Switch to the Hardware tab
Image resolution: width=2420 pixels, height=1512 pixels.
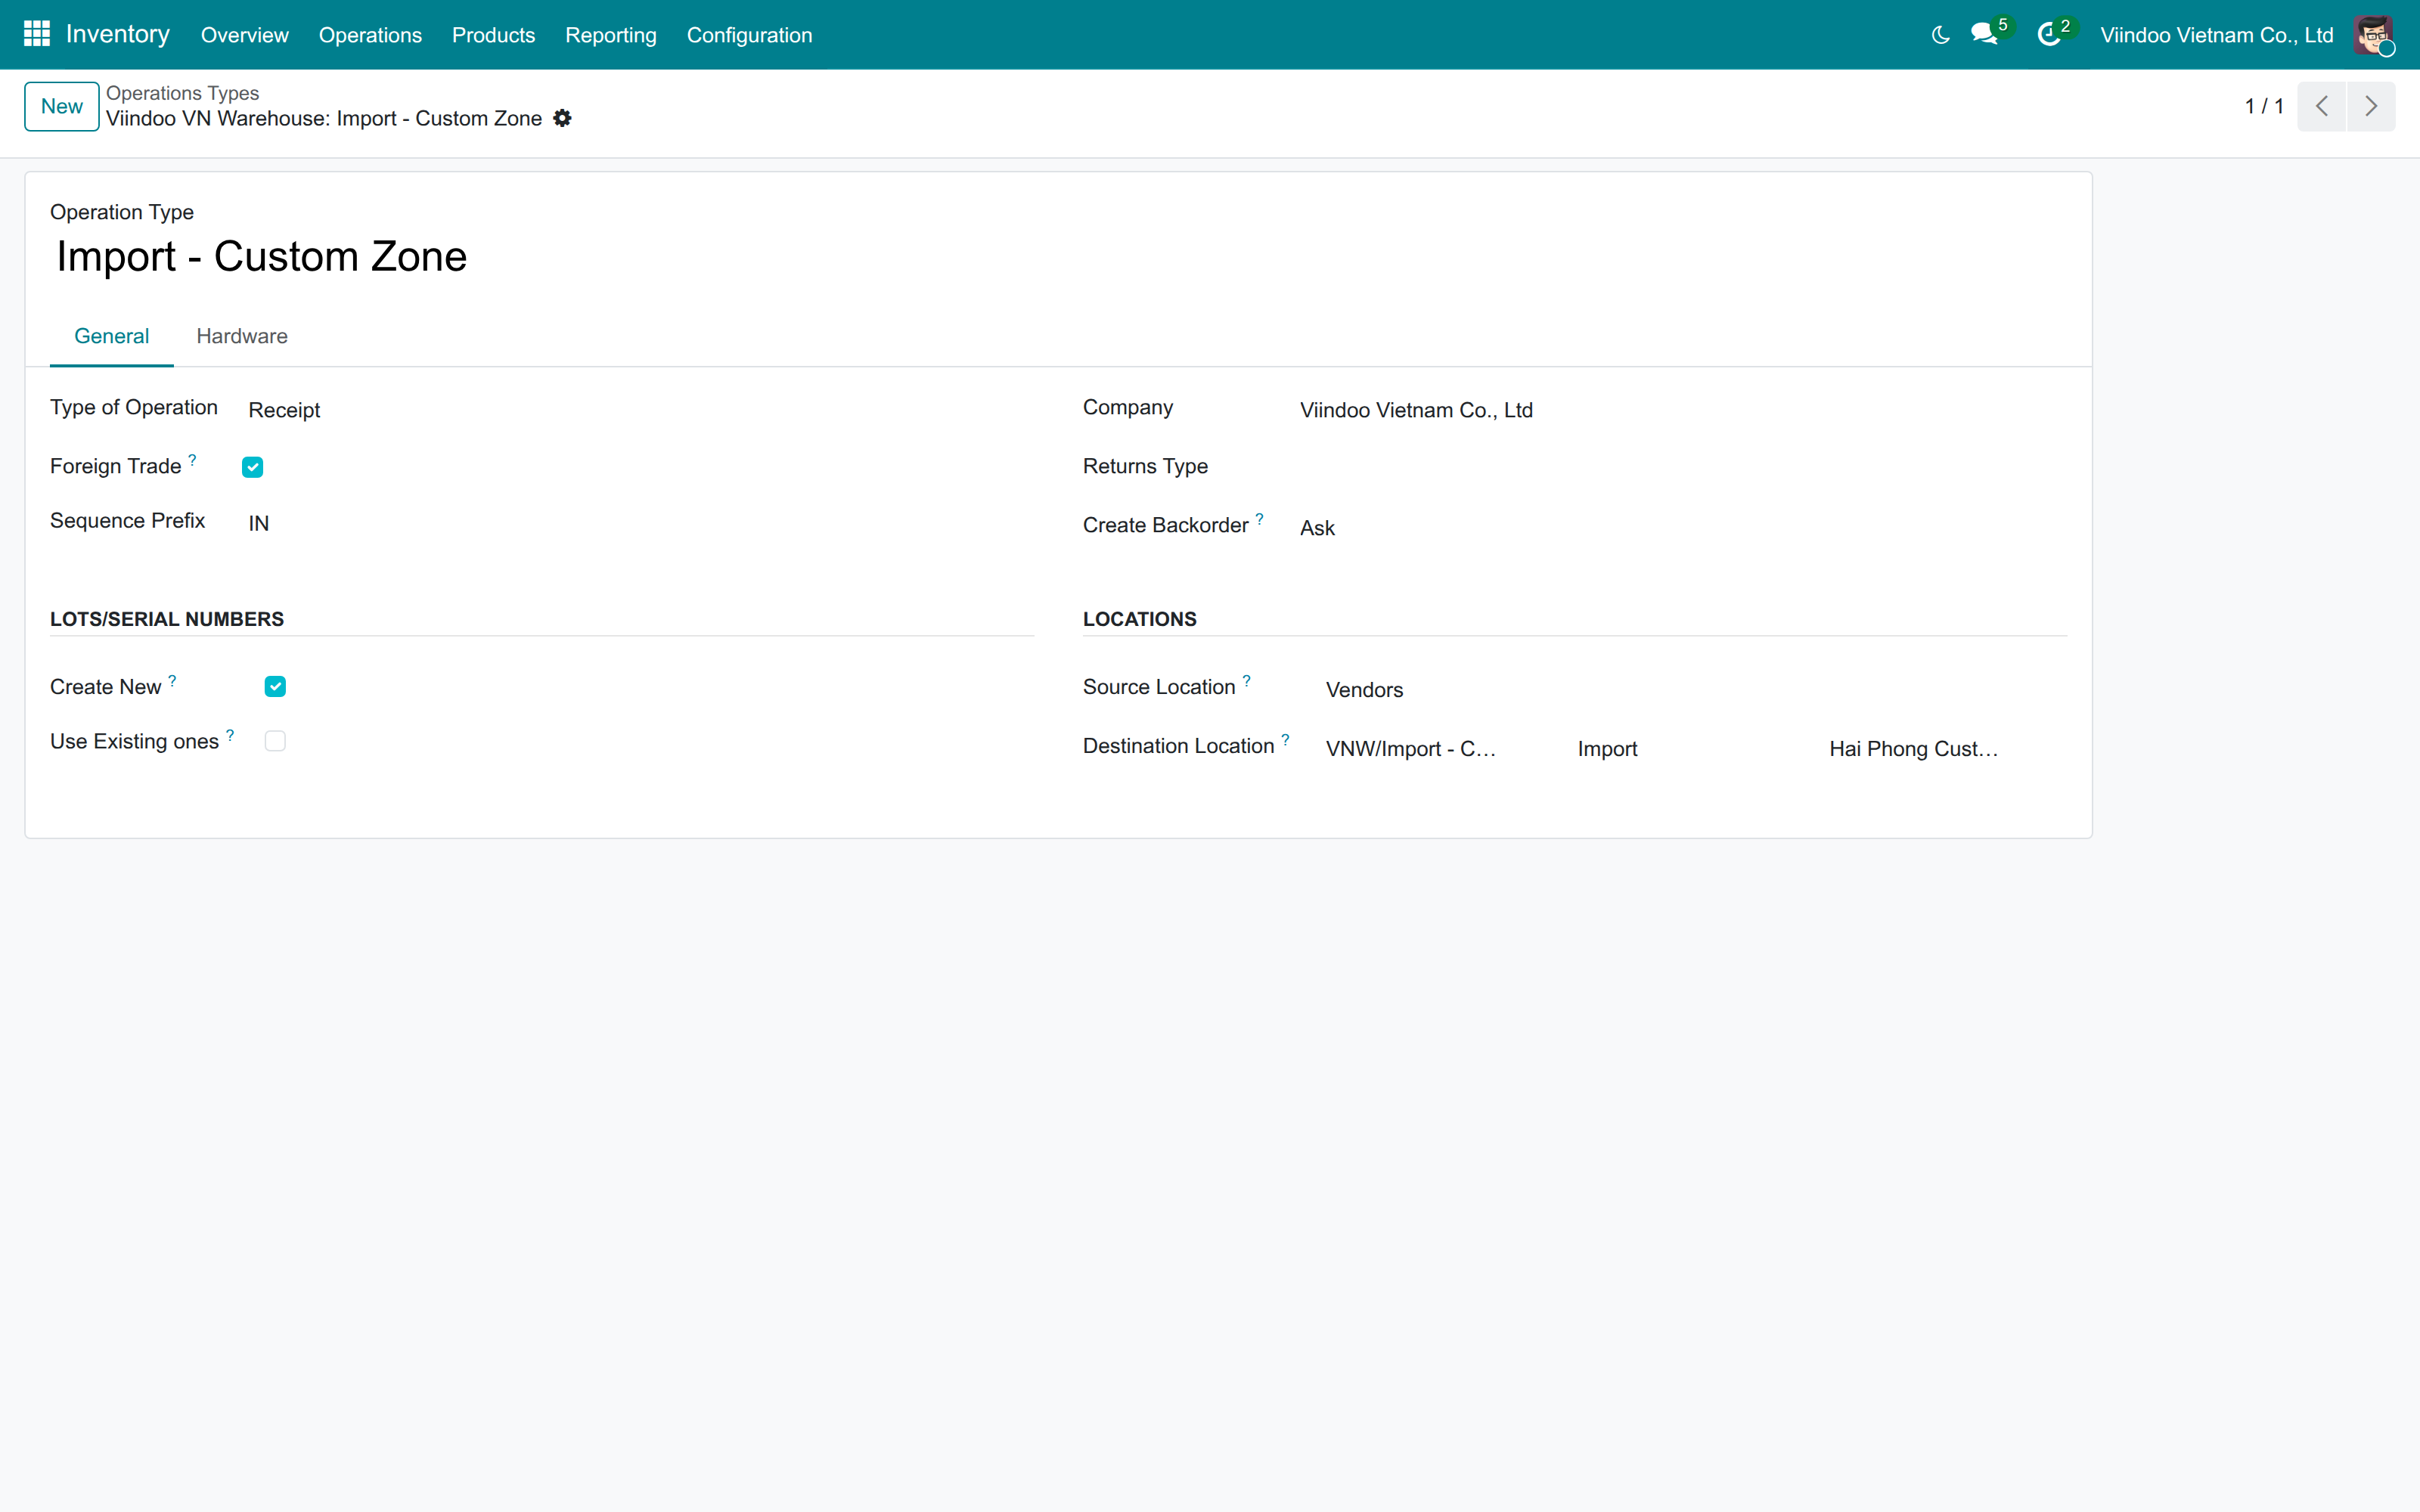click(x=242, y=336)
